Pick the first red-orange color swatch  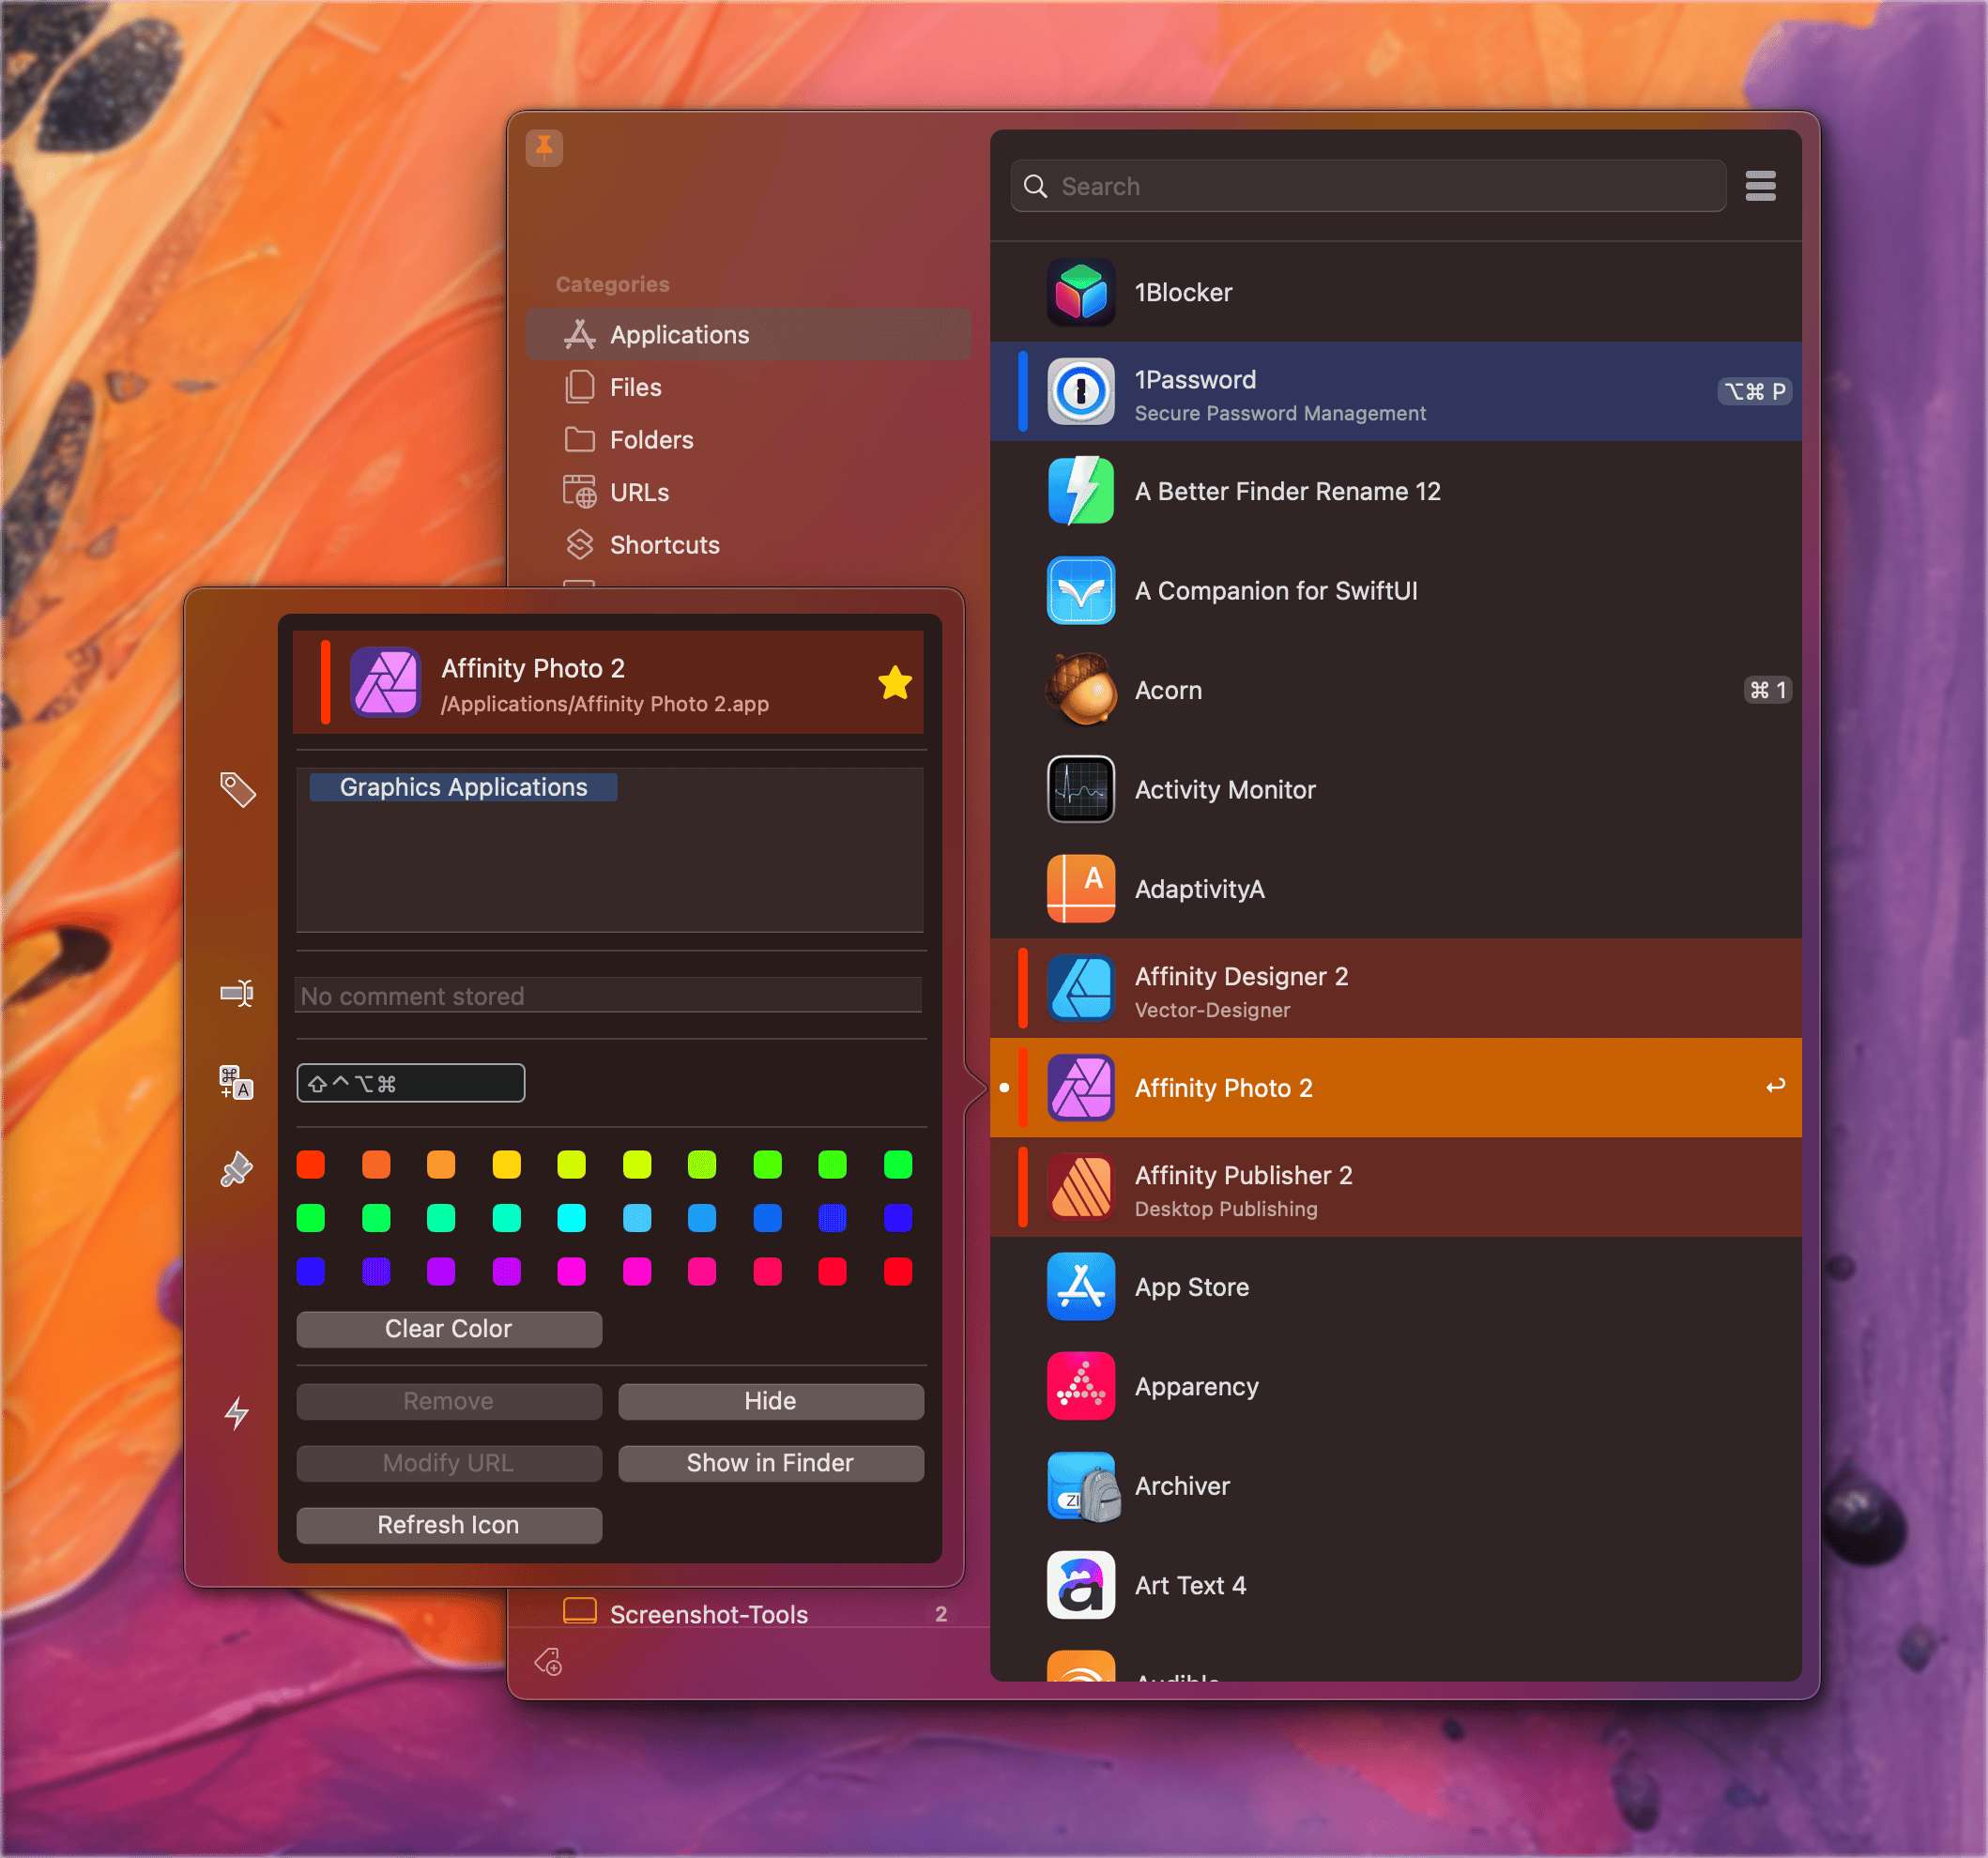click(311, 1164)
